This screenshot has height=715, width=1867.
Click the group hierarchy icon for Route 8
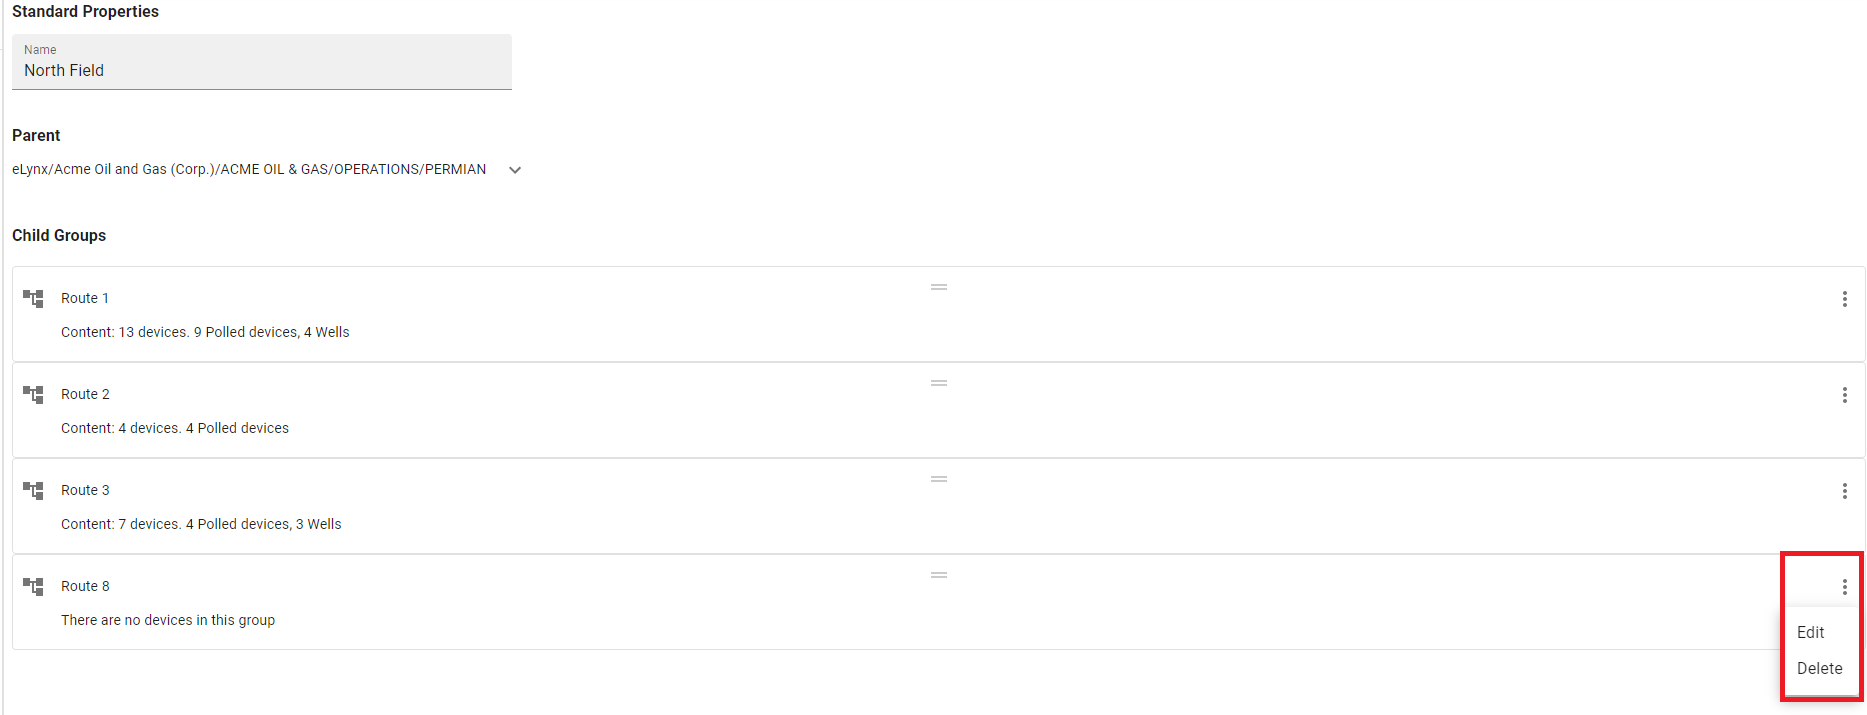(34, 586)
